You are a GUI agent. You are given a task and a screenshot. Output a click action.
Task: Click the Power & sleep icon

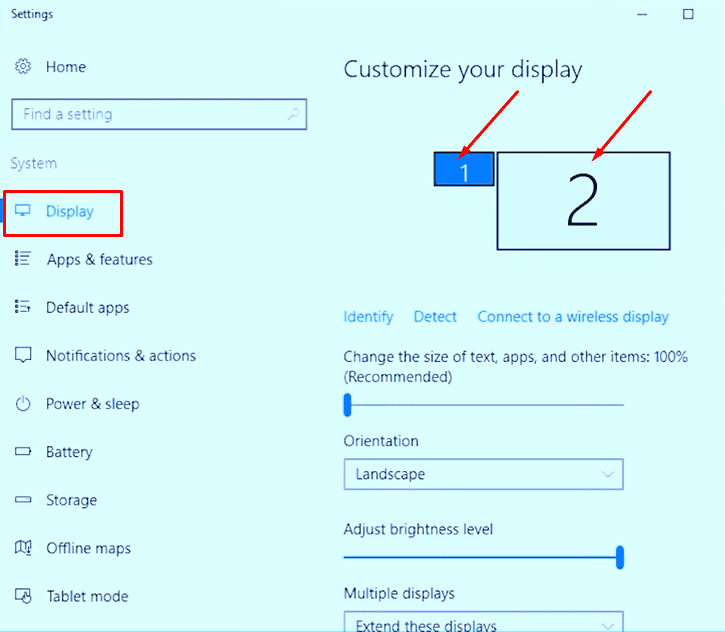tap(23, 404)
